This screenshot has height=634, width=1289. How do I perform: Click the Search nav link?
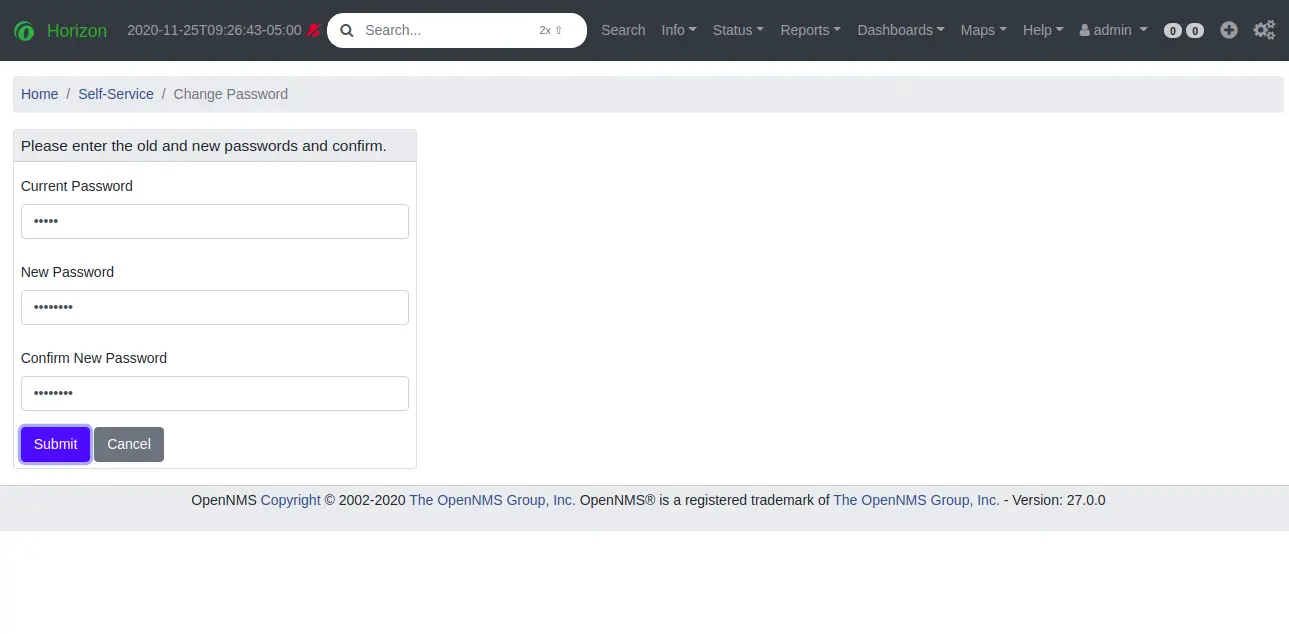(623, 30)
